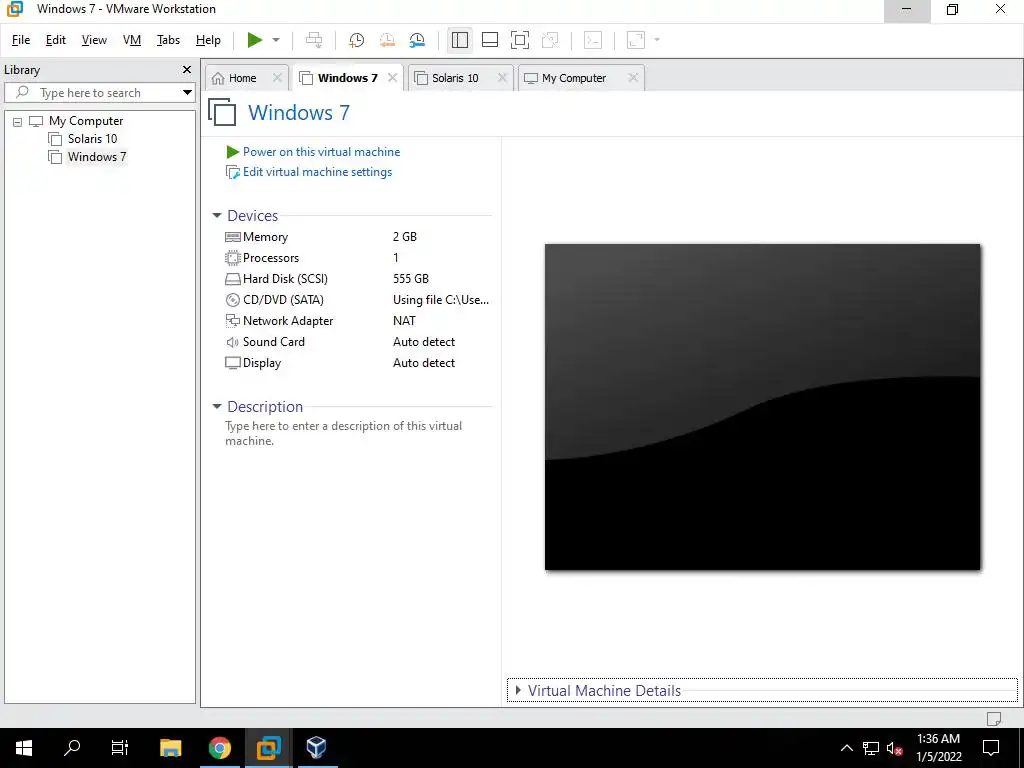This screenshot has height=768, width=1024.
Task: Click the muted volume tray icon
Action: point(894,748)
